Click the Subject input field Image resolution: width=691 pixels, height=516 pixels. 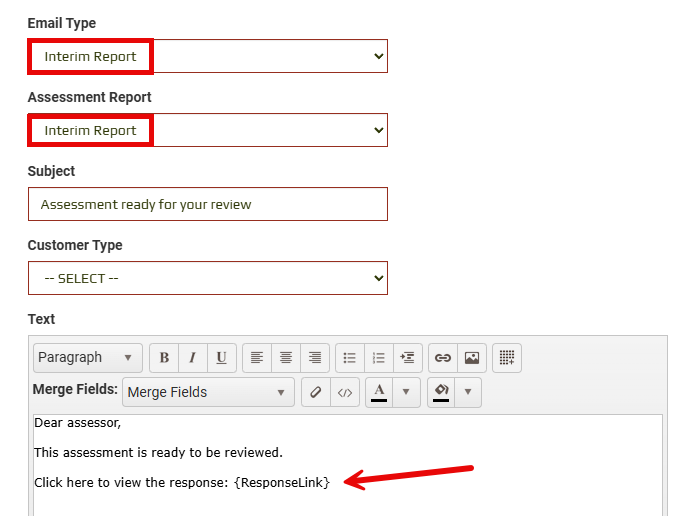click(x=207, y=204)
